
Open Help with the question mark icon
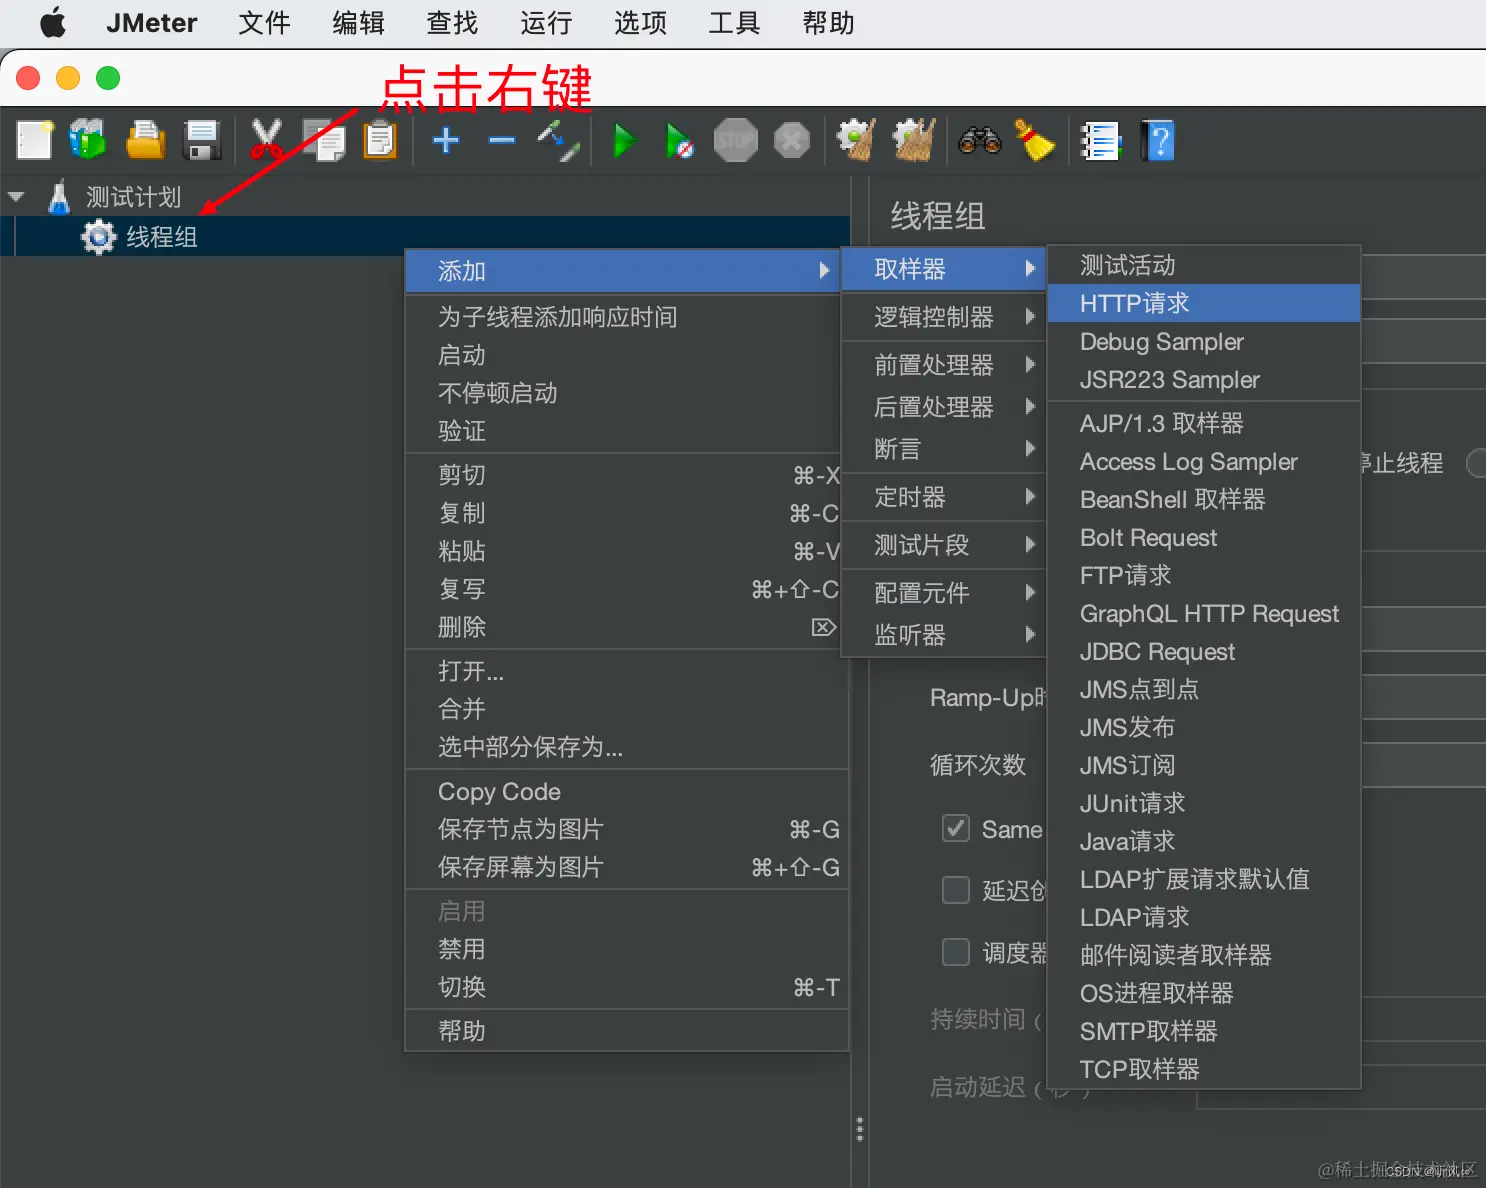(x=1158, y=141)
